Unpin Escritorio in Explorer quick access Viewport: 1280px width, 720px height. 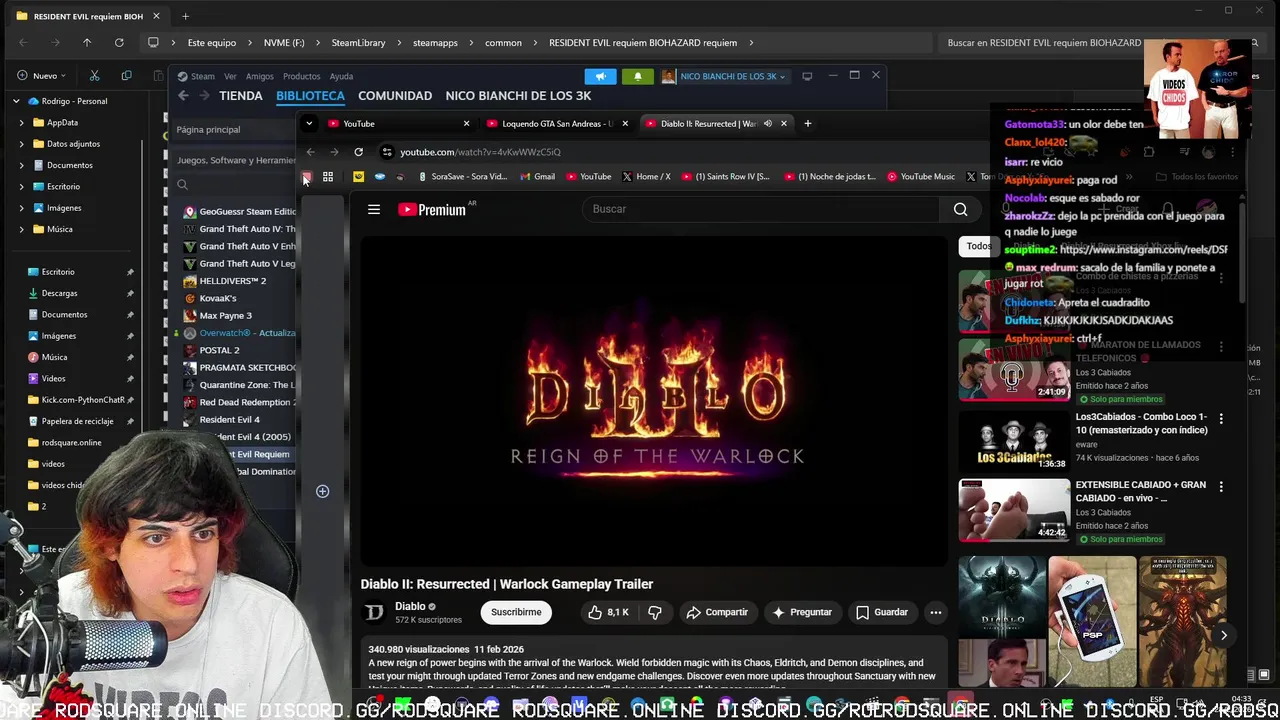point(130,272)
